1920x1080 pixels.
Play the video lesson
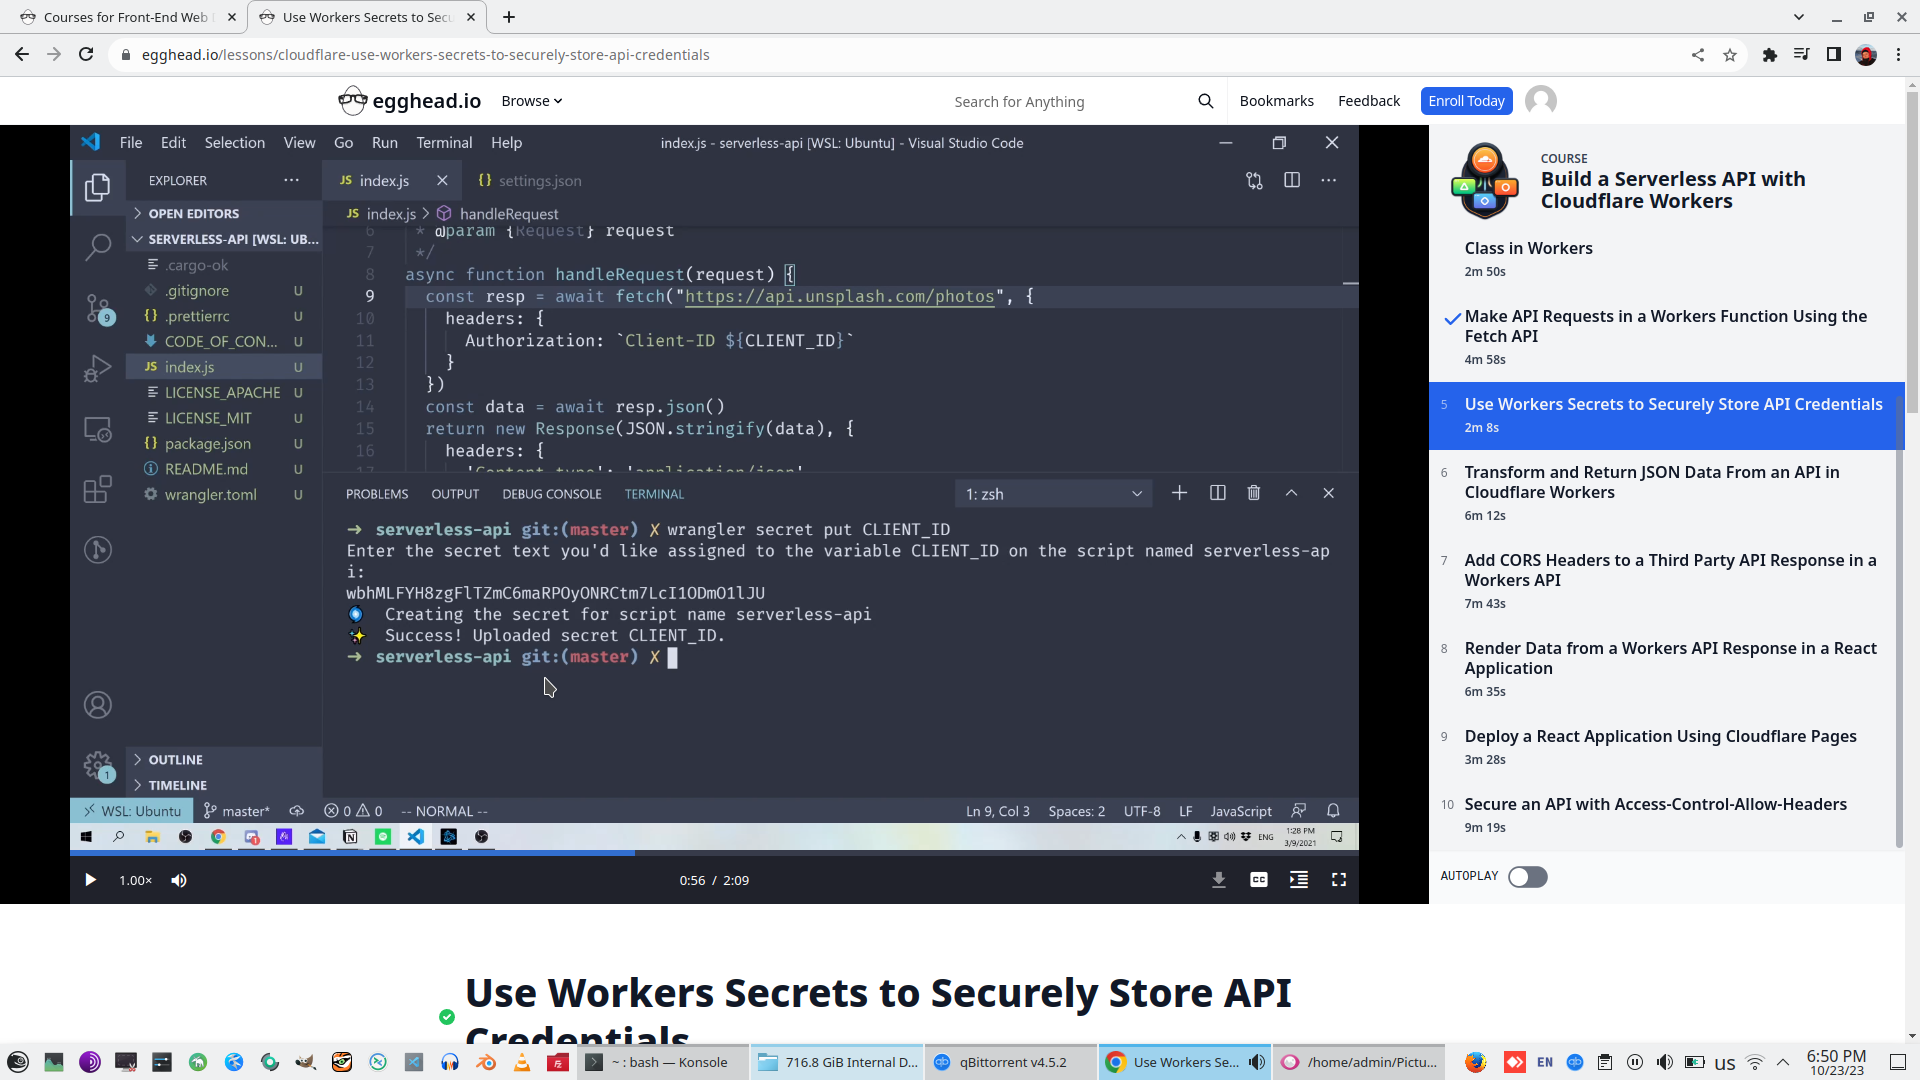pos(90,880)
